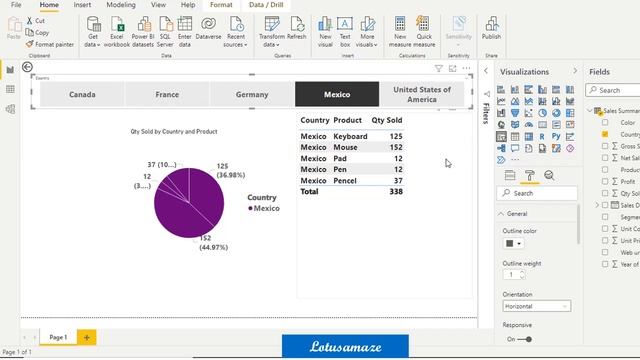Check the Profit field checkbox
Screen dimensions: 640x360
coord(605,181)
